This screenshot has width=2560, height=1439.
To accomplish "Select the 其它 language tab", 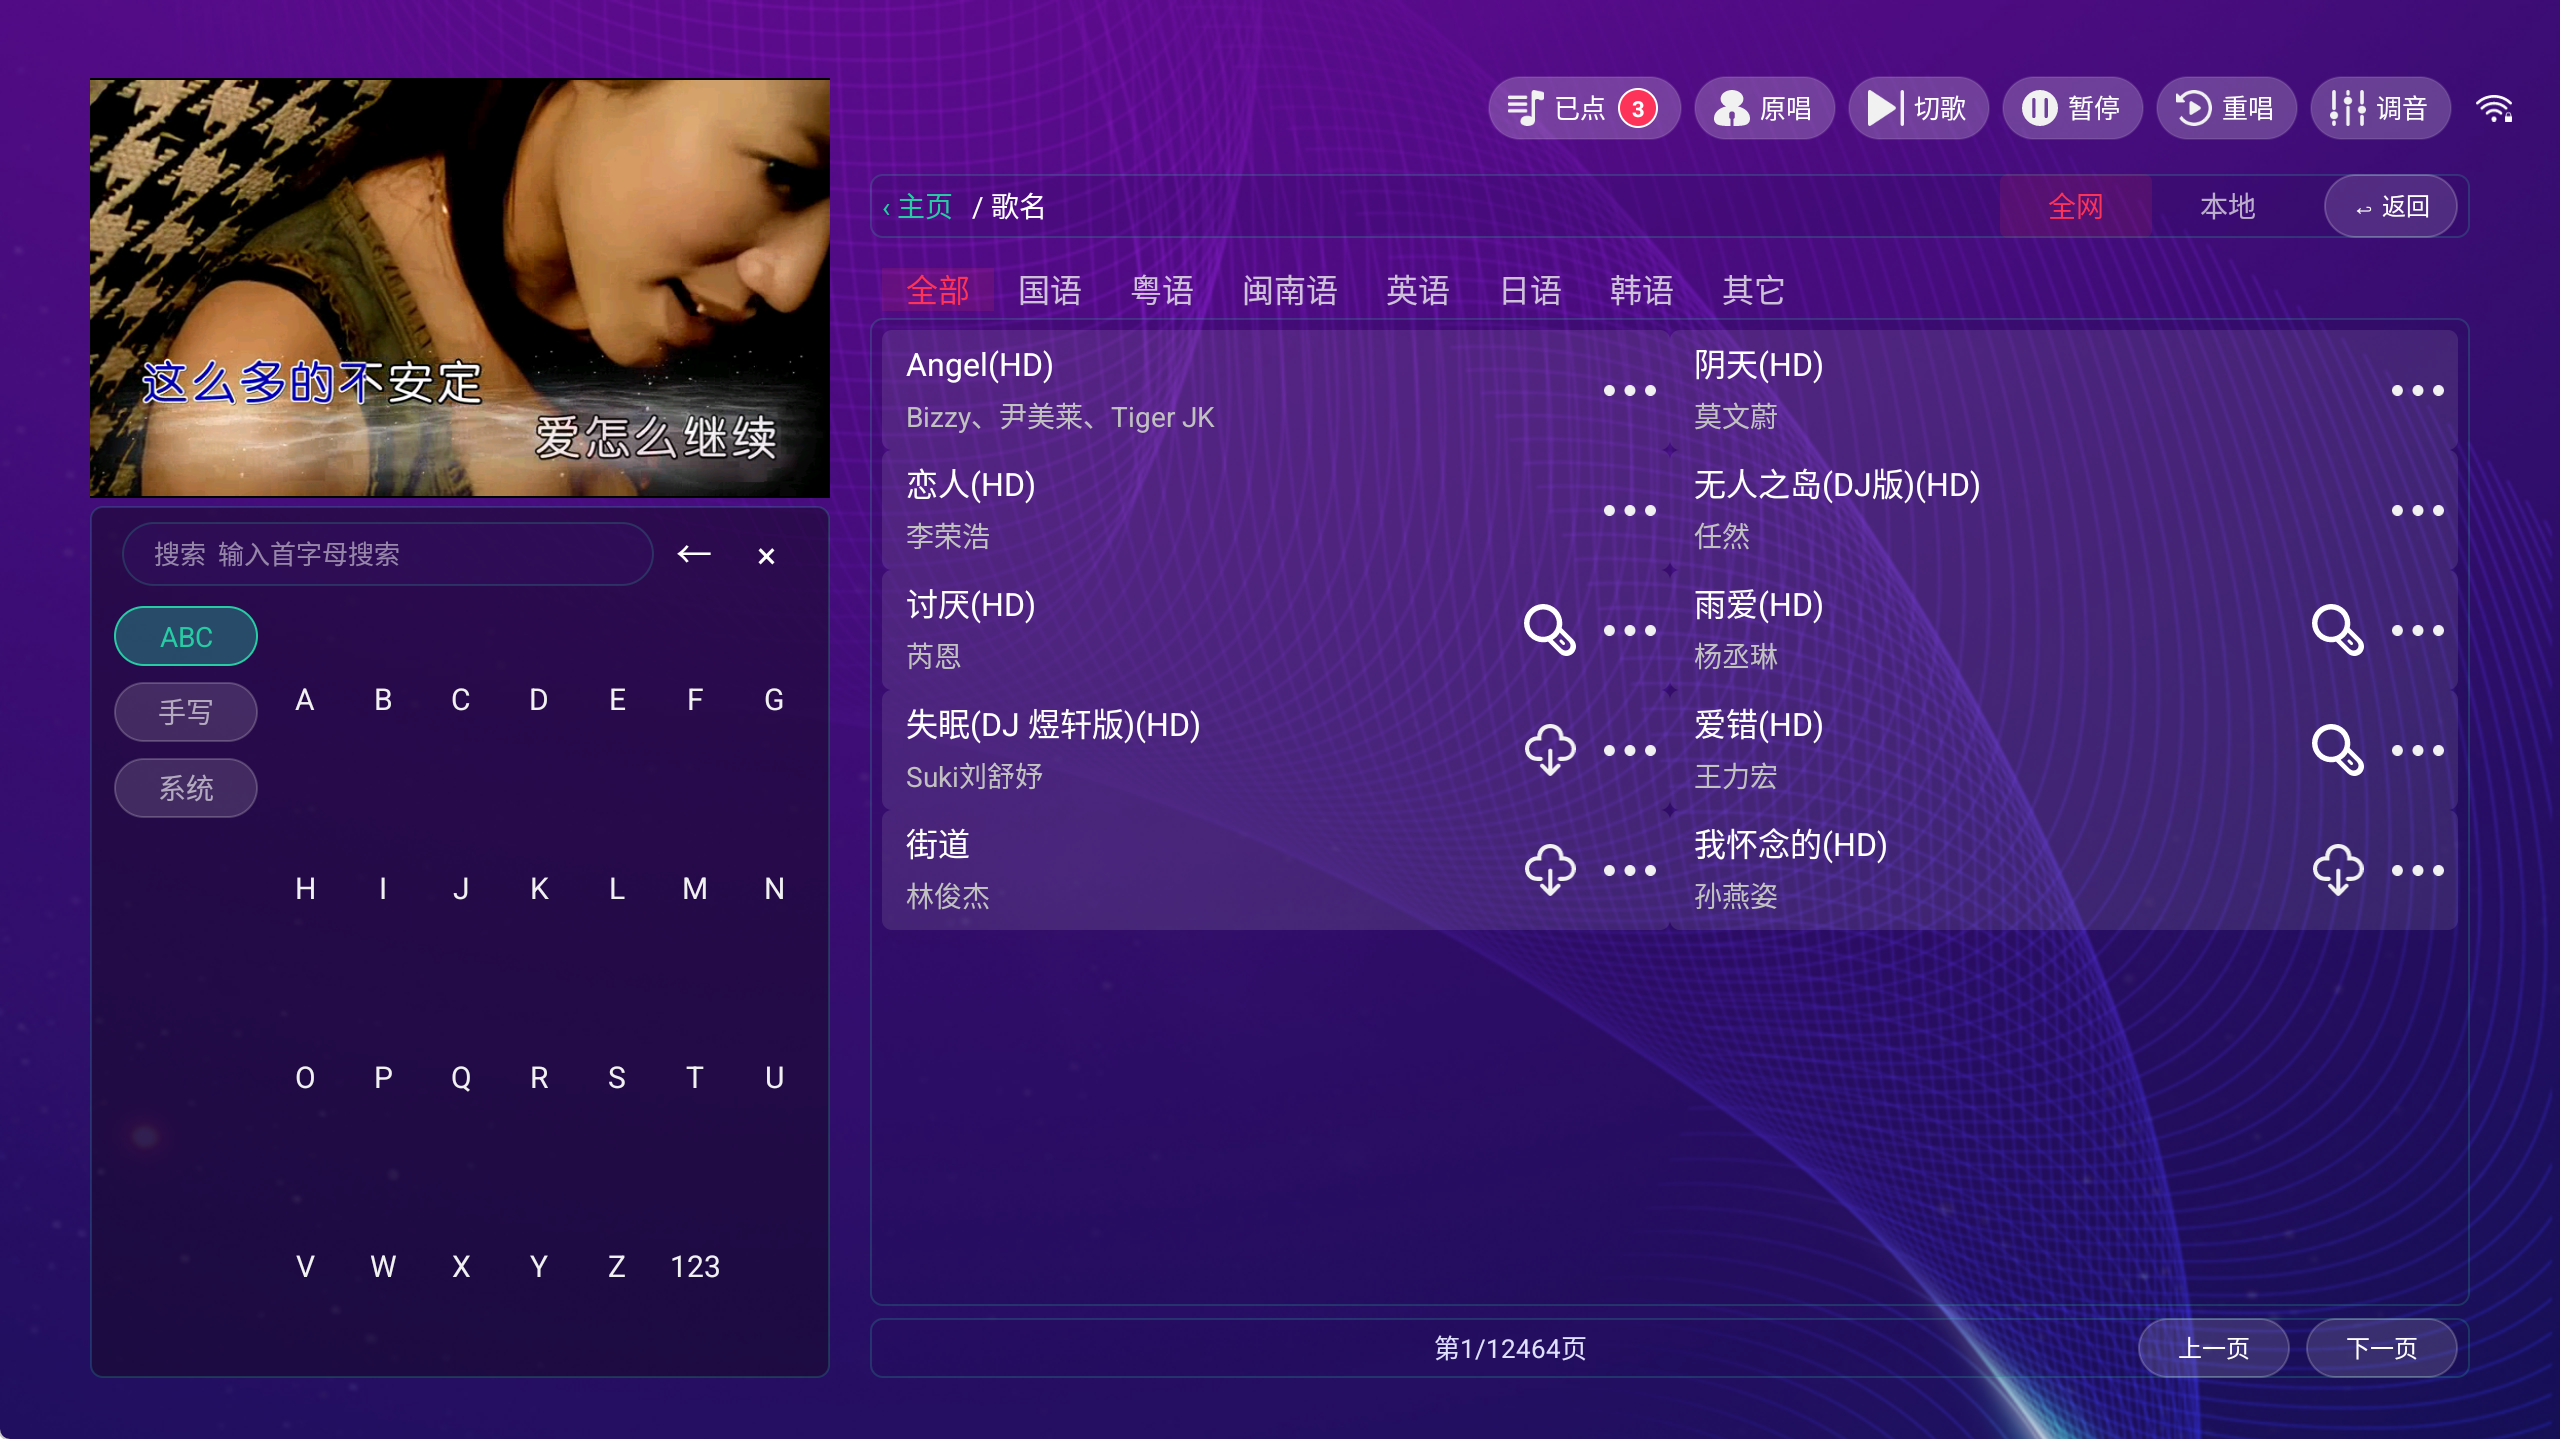I will pos(1754,291).
